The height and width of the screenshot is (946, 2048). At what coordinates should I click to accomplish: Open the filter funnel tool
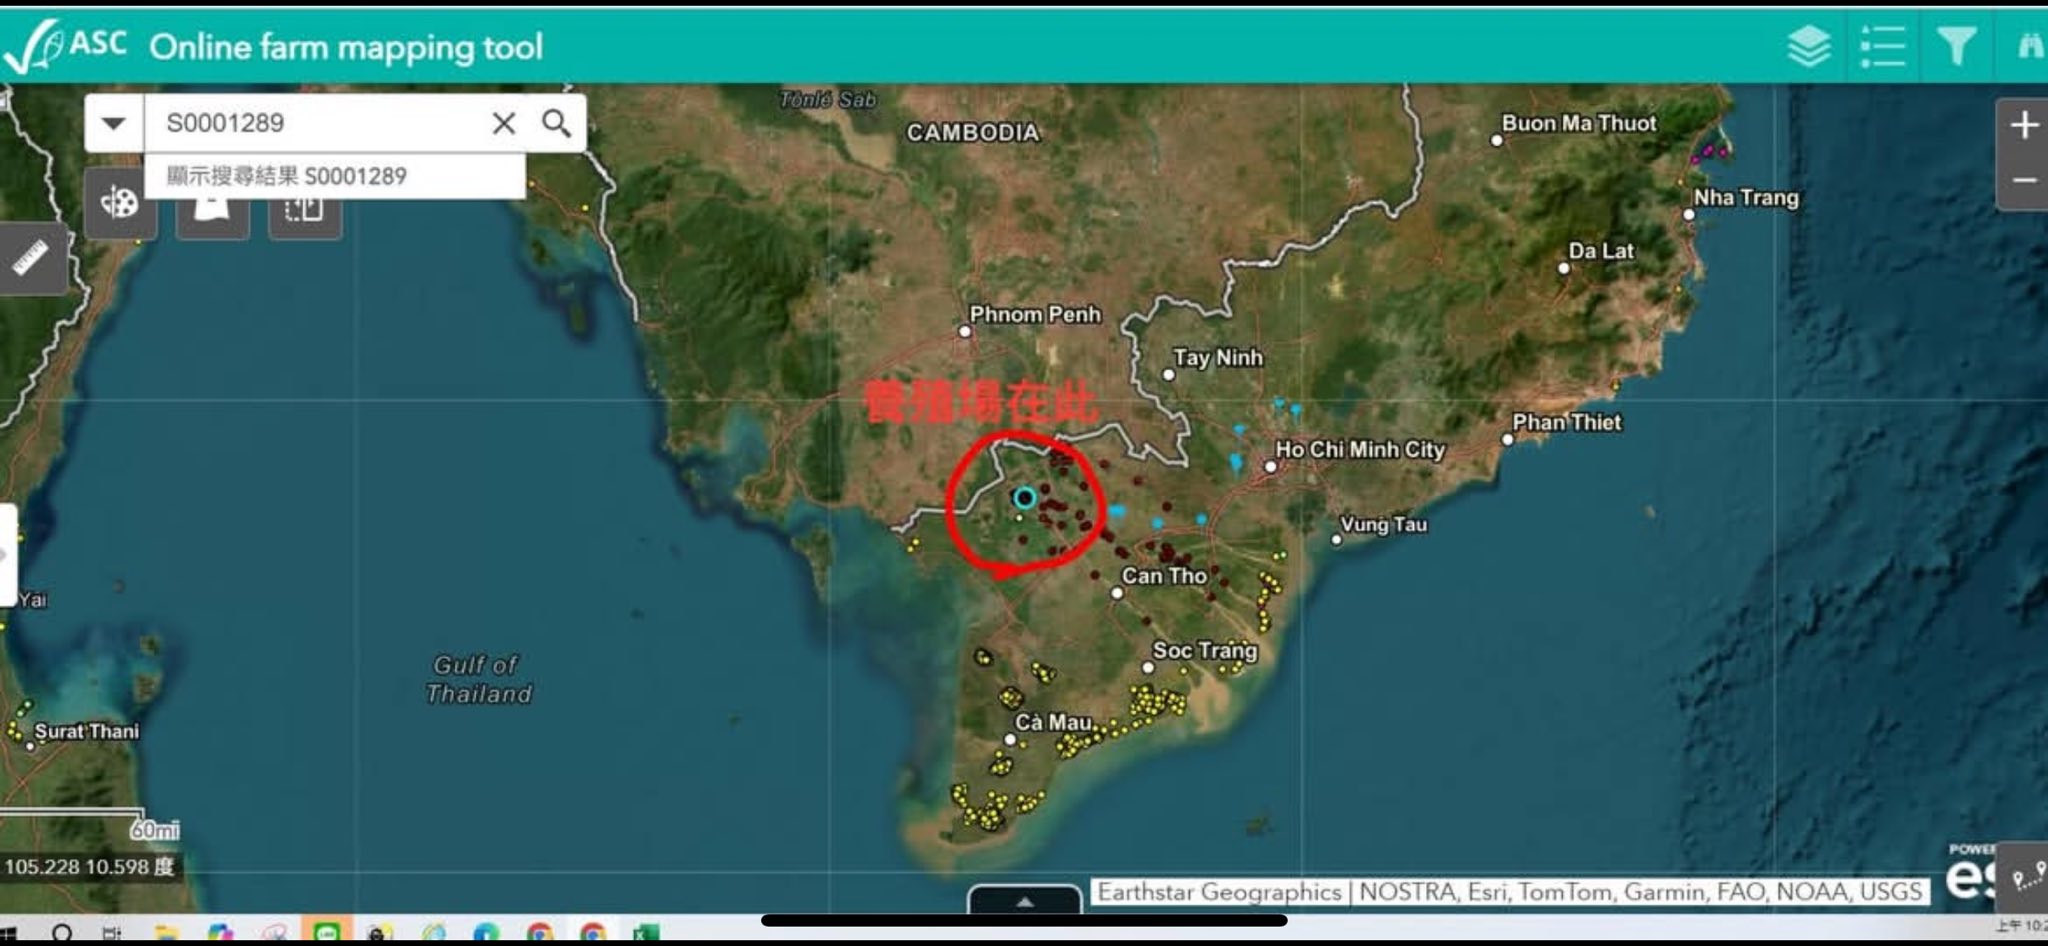(1956, 46)
